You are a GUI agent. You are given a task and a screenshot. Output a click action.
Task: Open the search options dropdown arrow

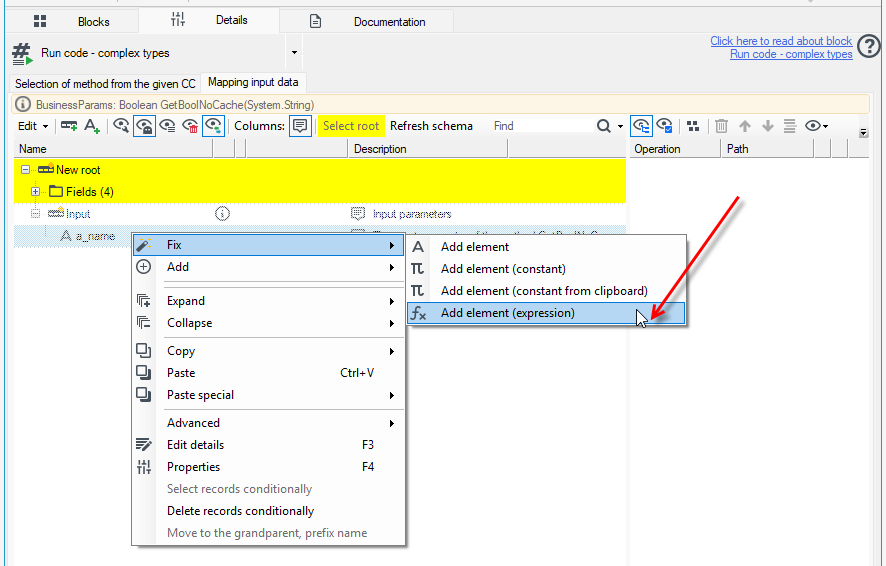point(620,126)
